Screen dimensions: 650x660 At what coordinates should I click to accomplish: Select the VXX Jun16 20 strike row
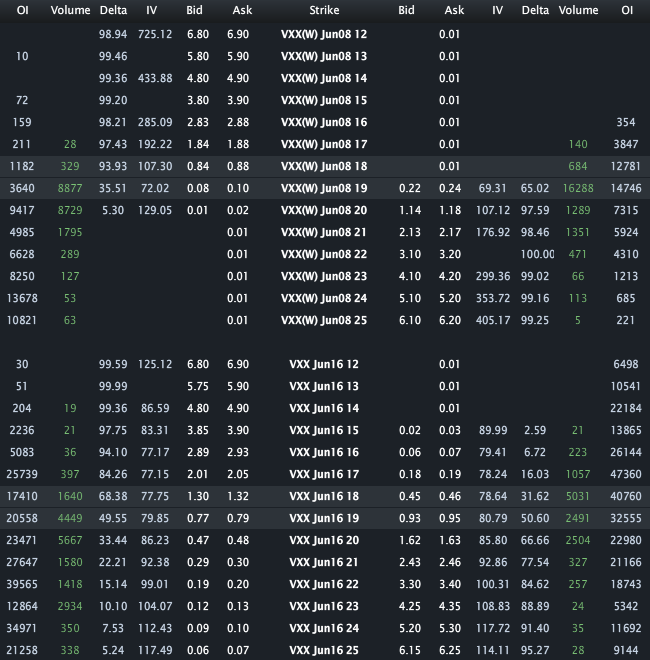[x=325, y=540]
